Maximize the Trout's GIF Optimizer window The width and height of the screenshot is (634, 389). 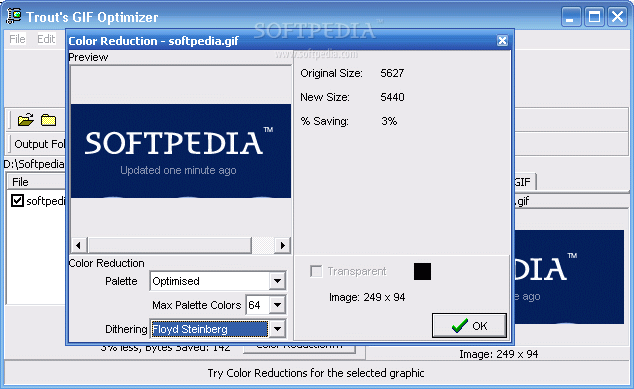pos(594,17)
